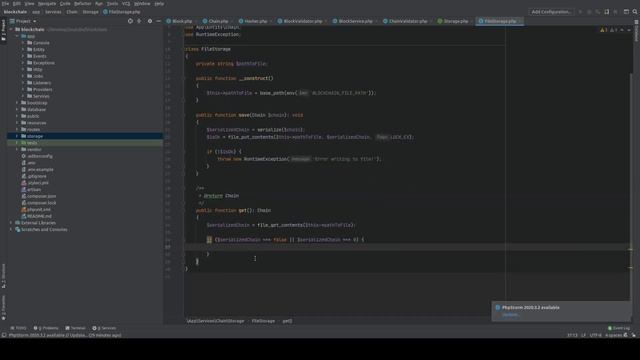Click the phpunit.xml file icon

[24, 209]
